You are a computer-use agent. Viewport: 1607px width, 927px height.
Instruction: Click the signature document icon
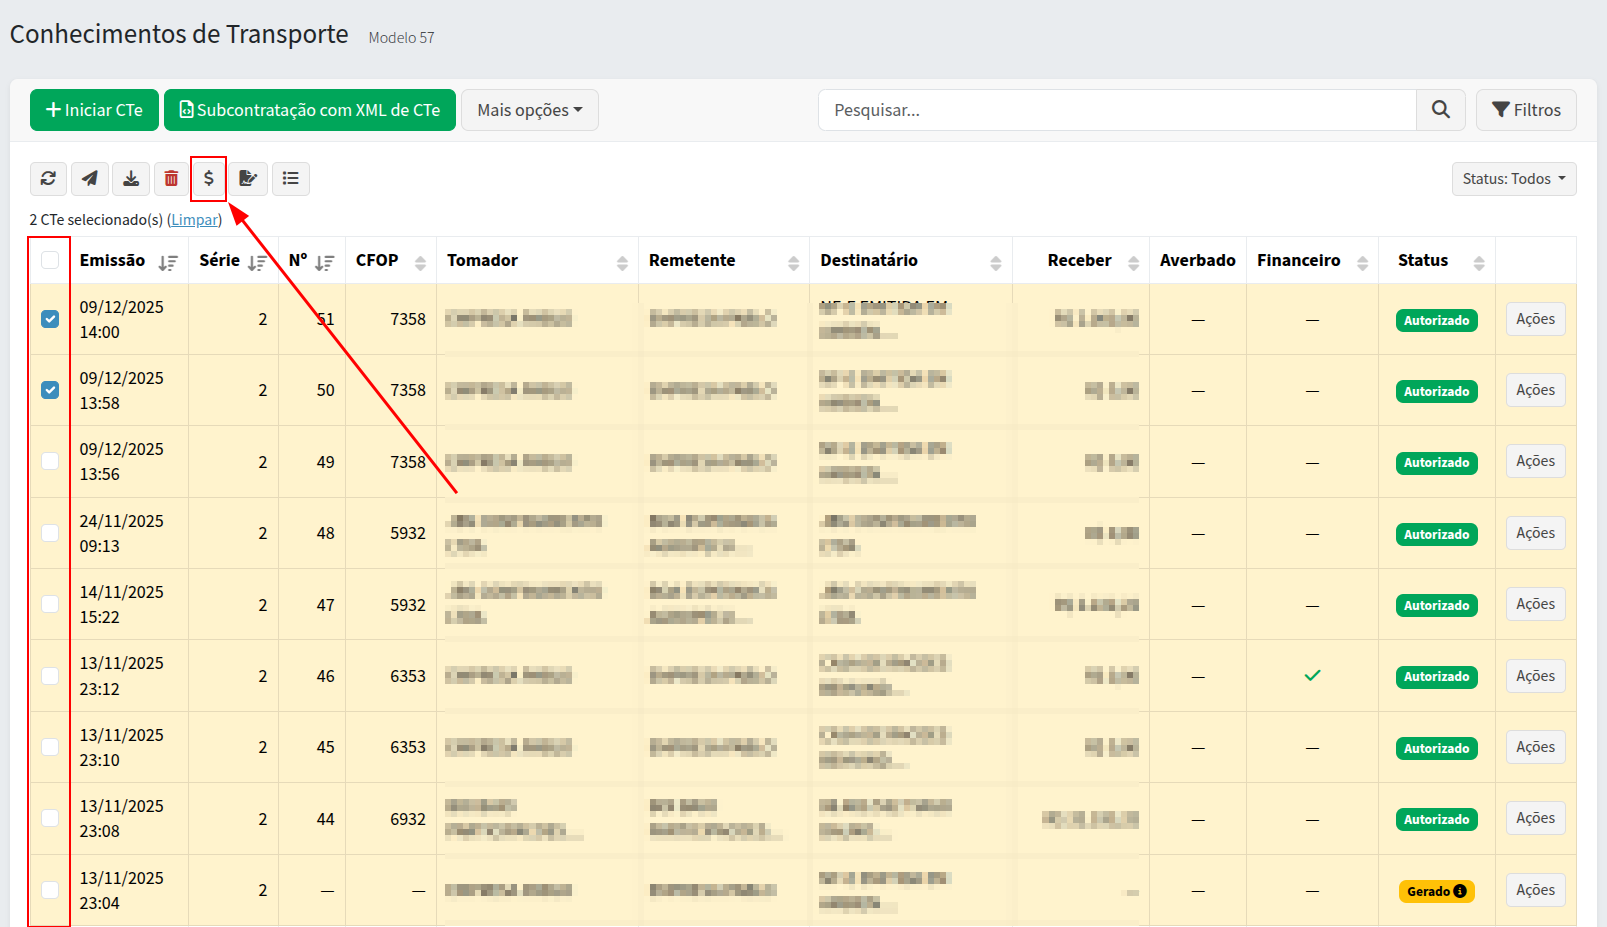248,179
